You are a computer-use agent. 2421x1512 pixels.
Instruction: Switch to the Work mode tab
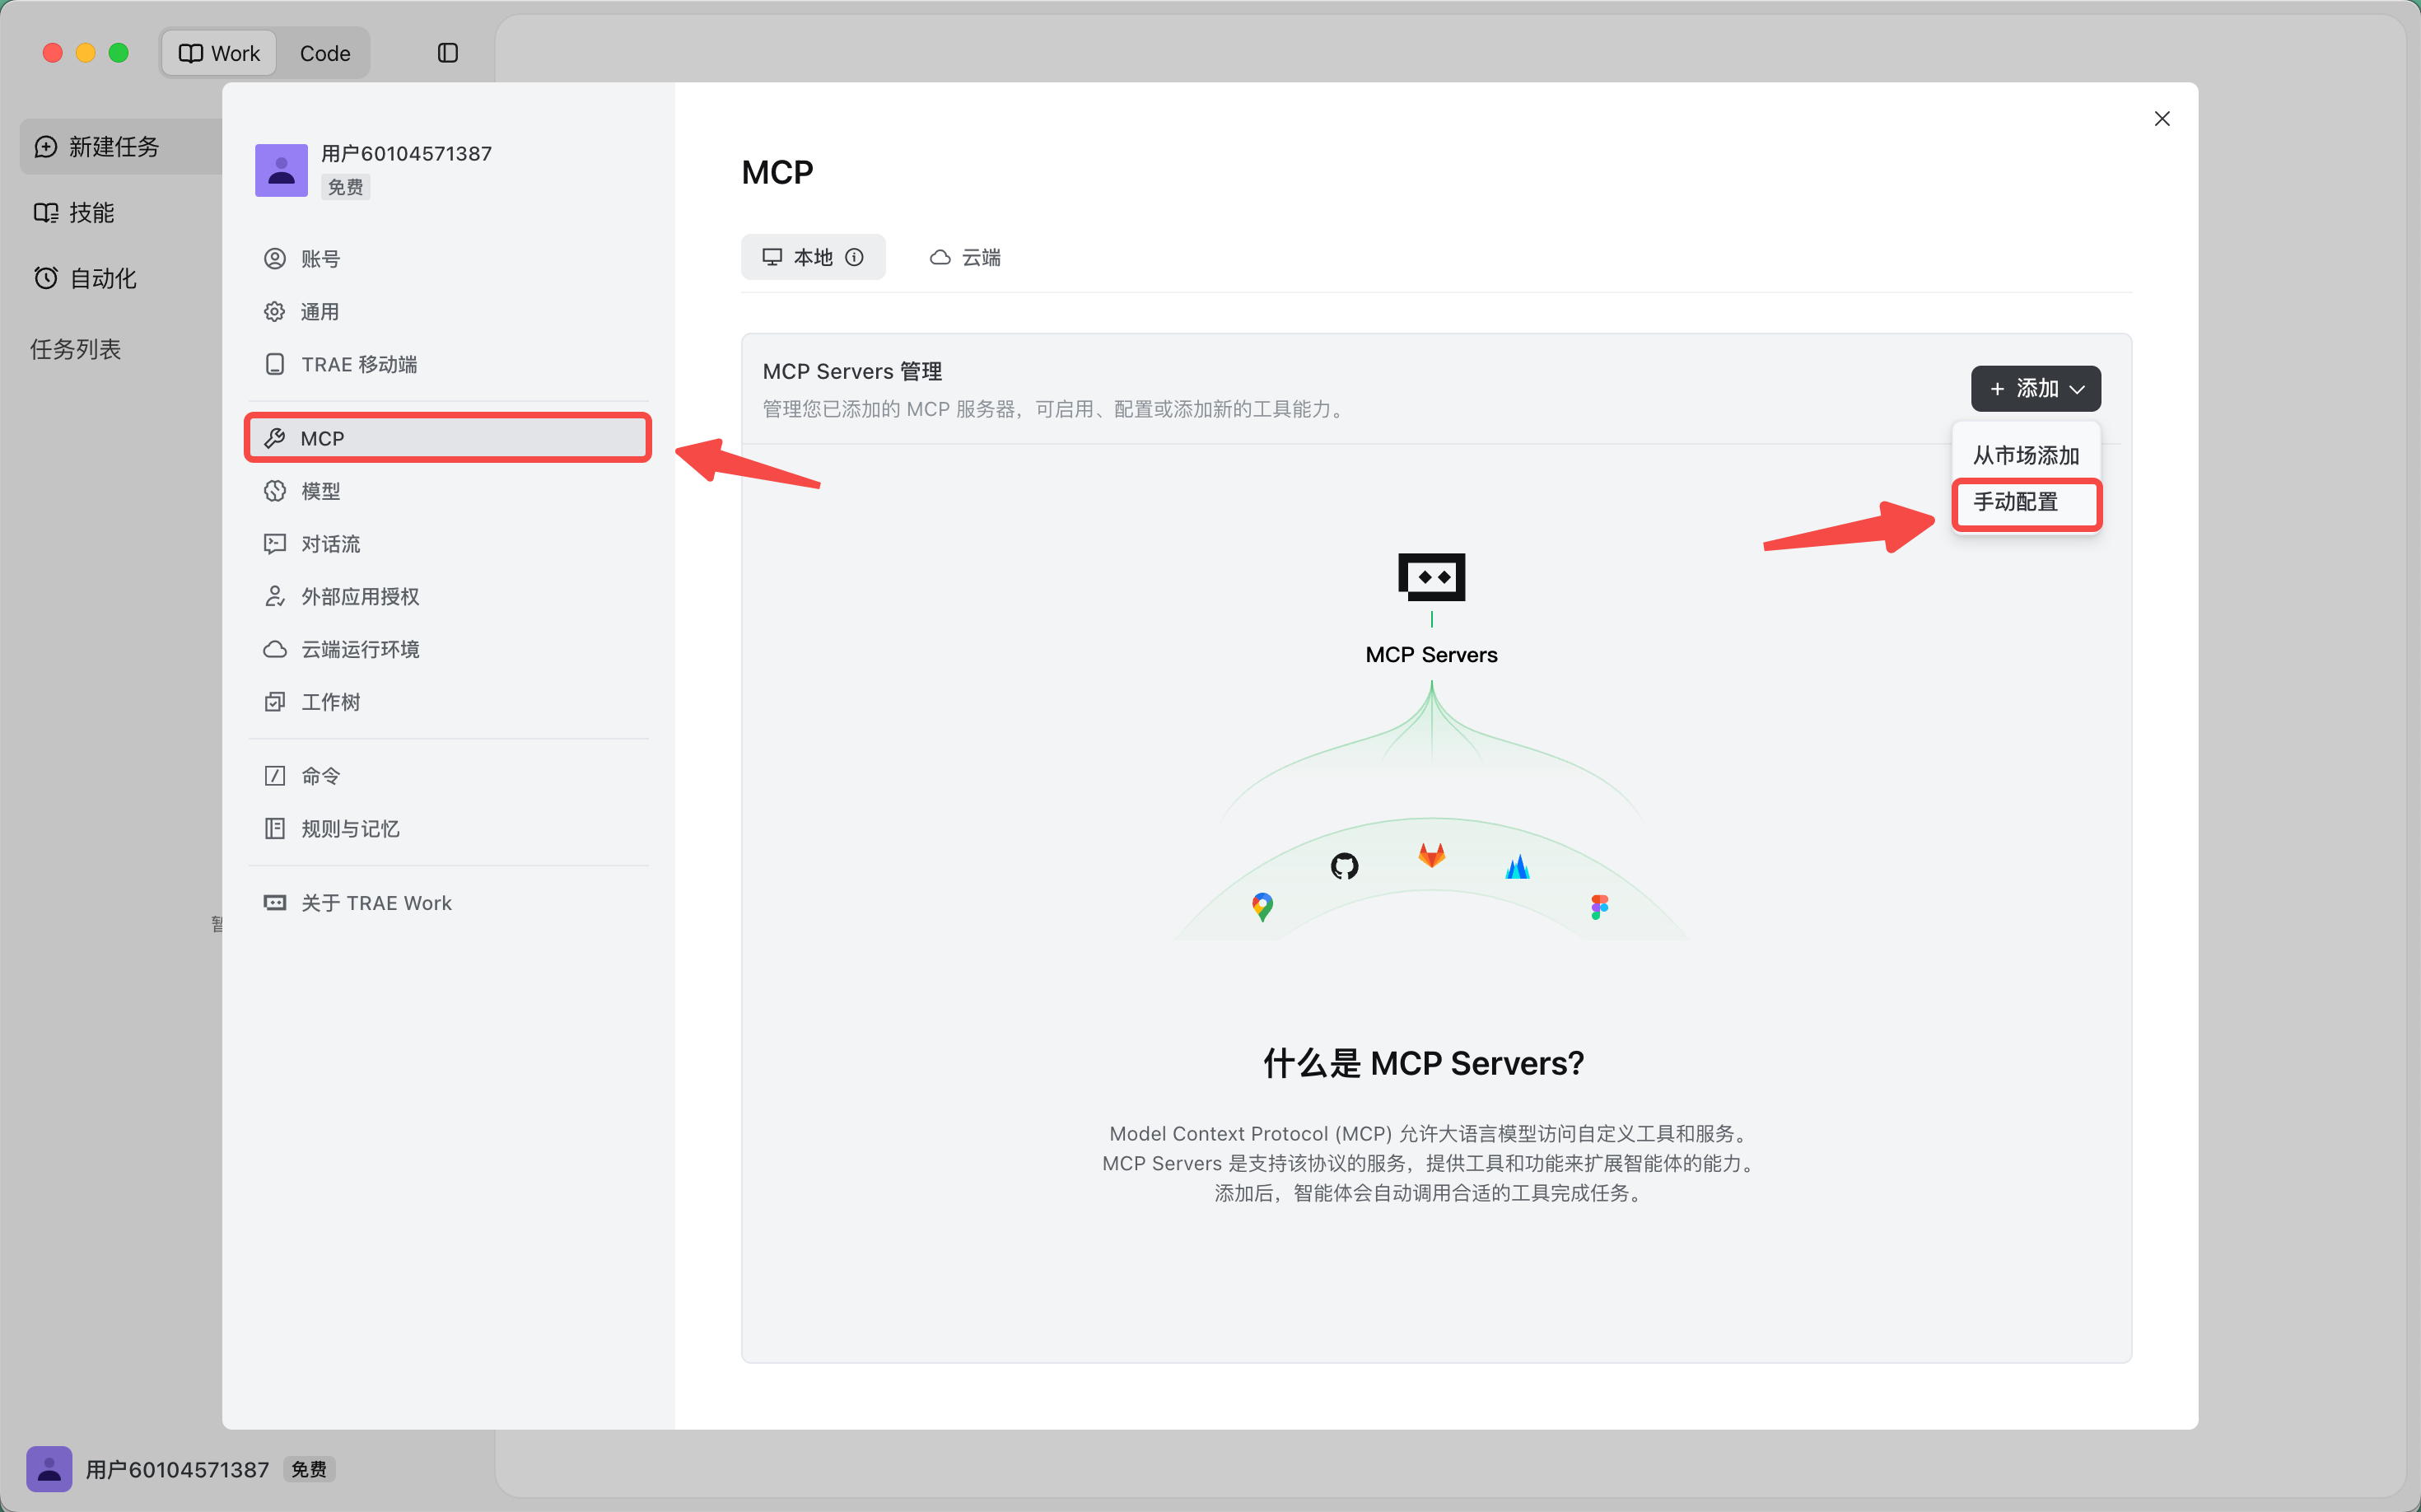click(x=219, y=53)
